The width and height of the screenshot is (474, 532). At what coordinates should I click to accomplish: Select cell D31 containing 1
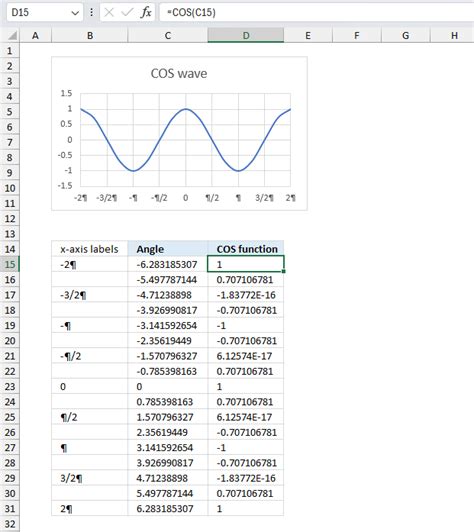click(246, 509)
